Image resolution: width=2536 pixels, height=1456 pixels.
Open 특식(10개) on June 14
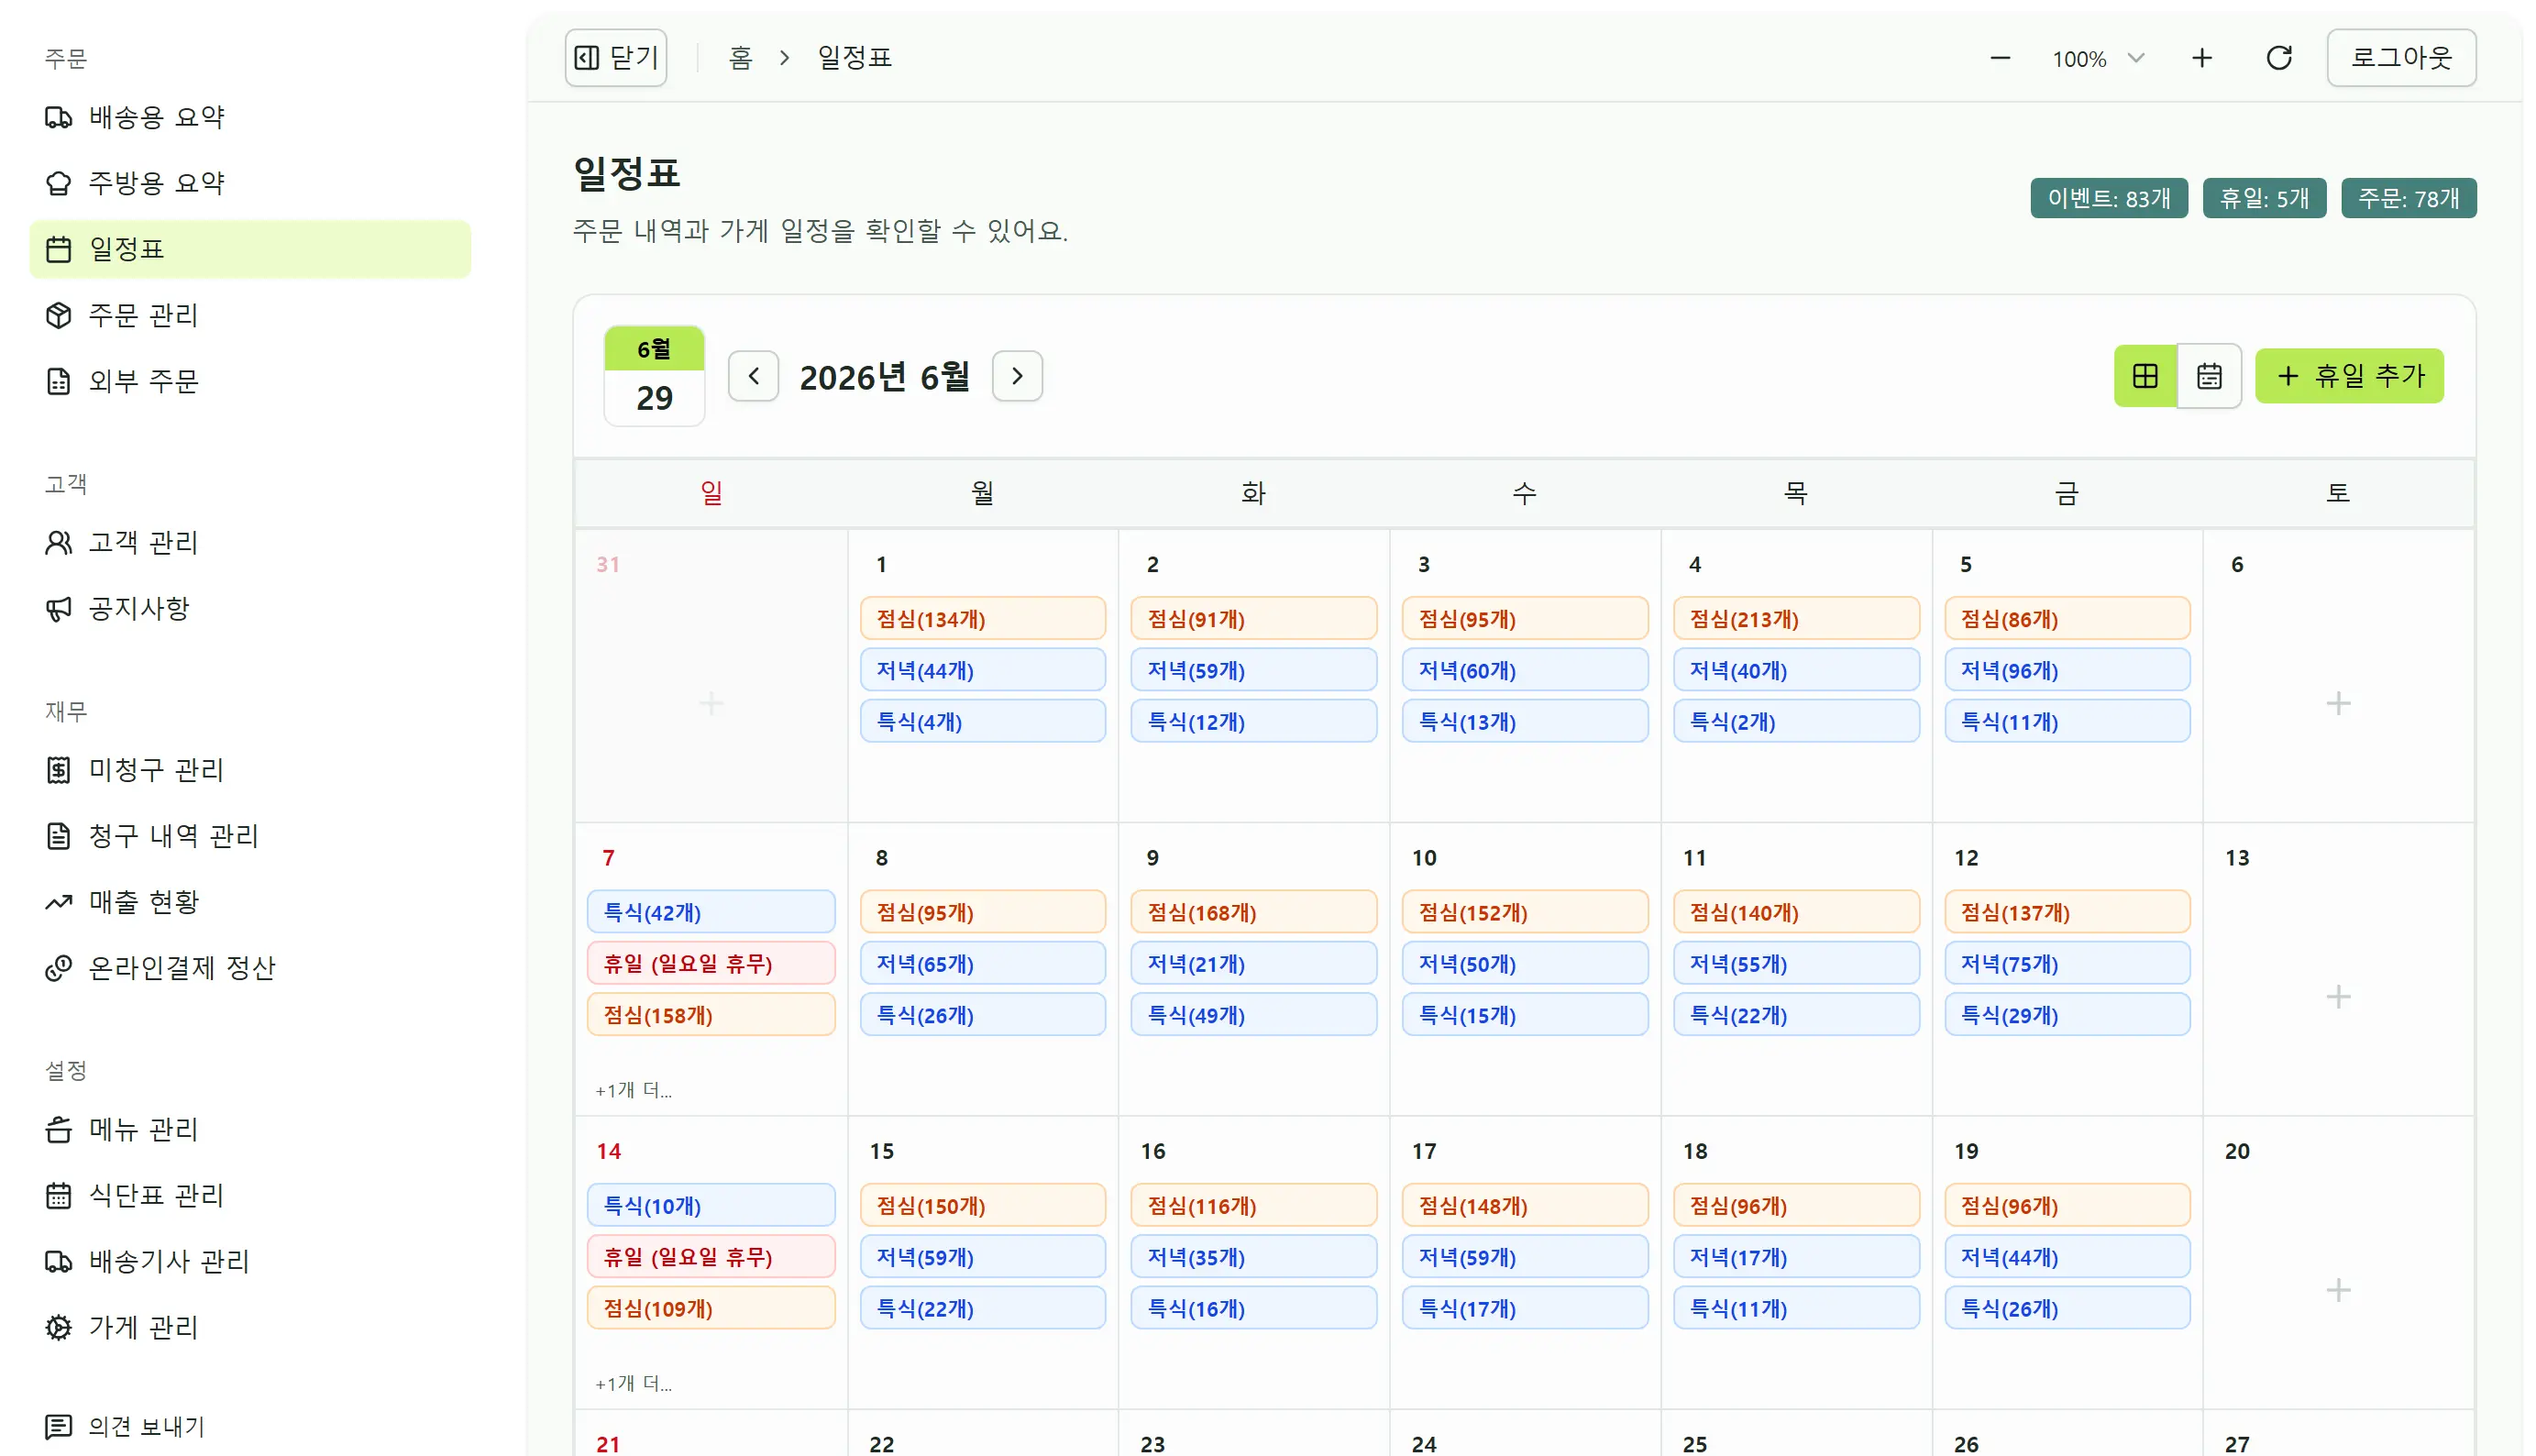(711, 1206)
